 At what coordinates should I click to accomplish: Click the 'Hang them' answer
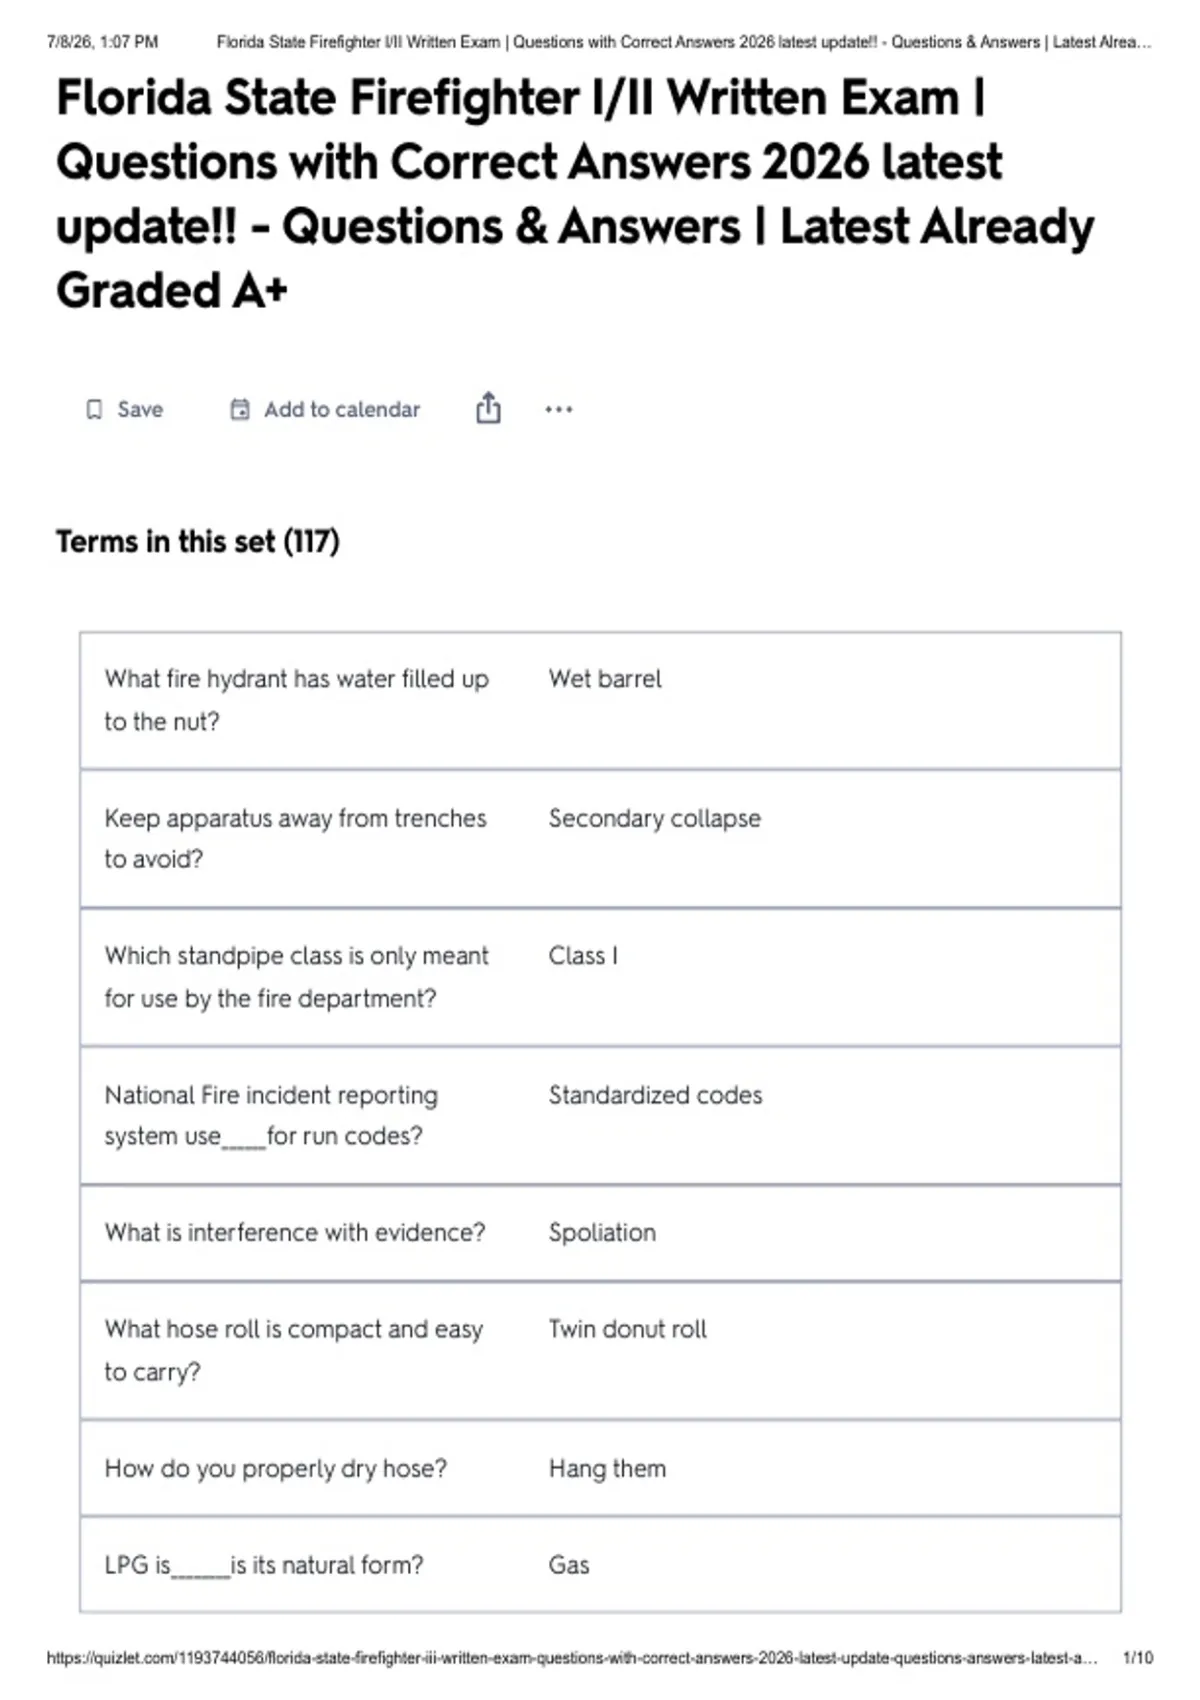click(607, 1469)
